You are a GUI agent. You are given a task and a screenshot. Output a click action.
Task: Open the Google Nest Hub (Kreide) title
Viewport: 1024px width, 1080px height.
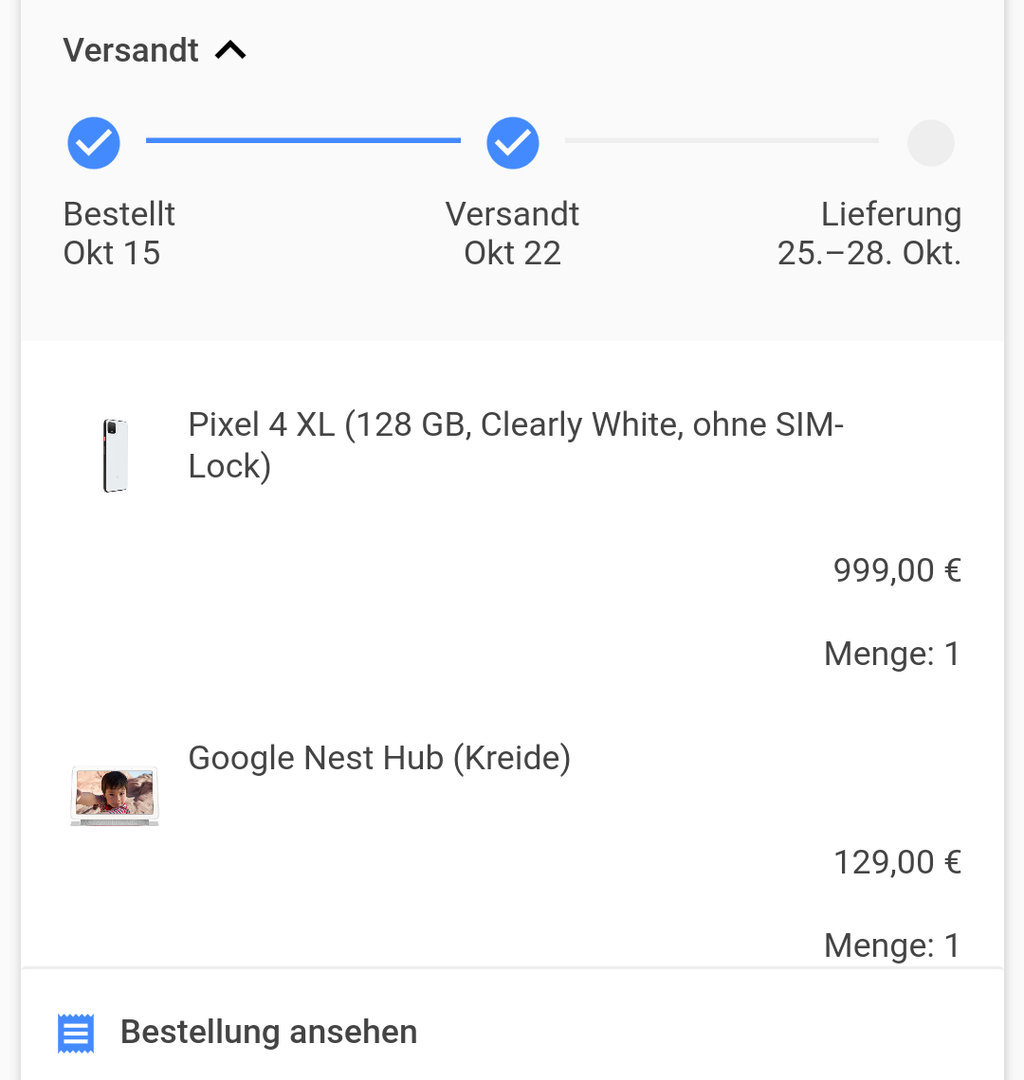tap(379, 758)
